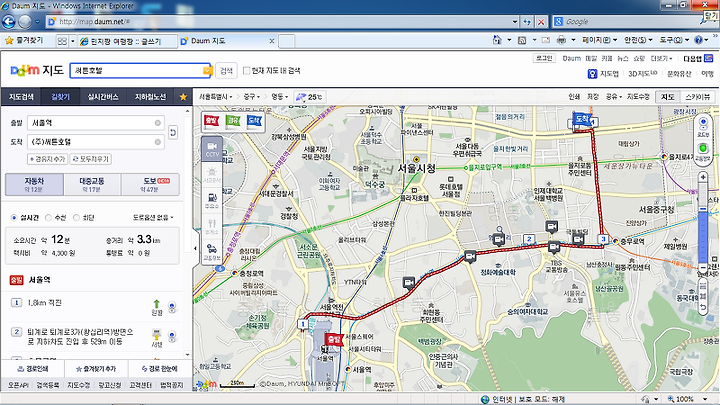Click the 인쇄 print link above map
The image size is (720, 405).
click(574, 97)
